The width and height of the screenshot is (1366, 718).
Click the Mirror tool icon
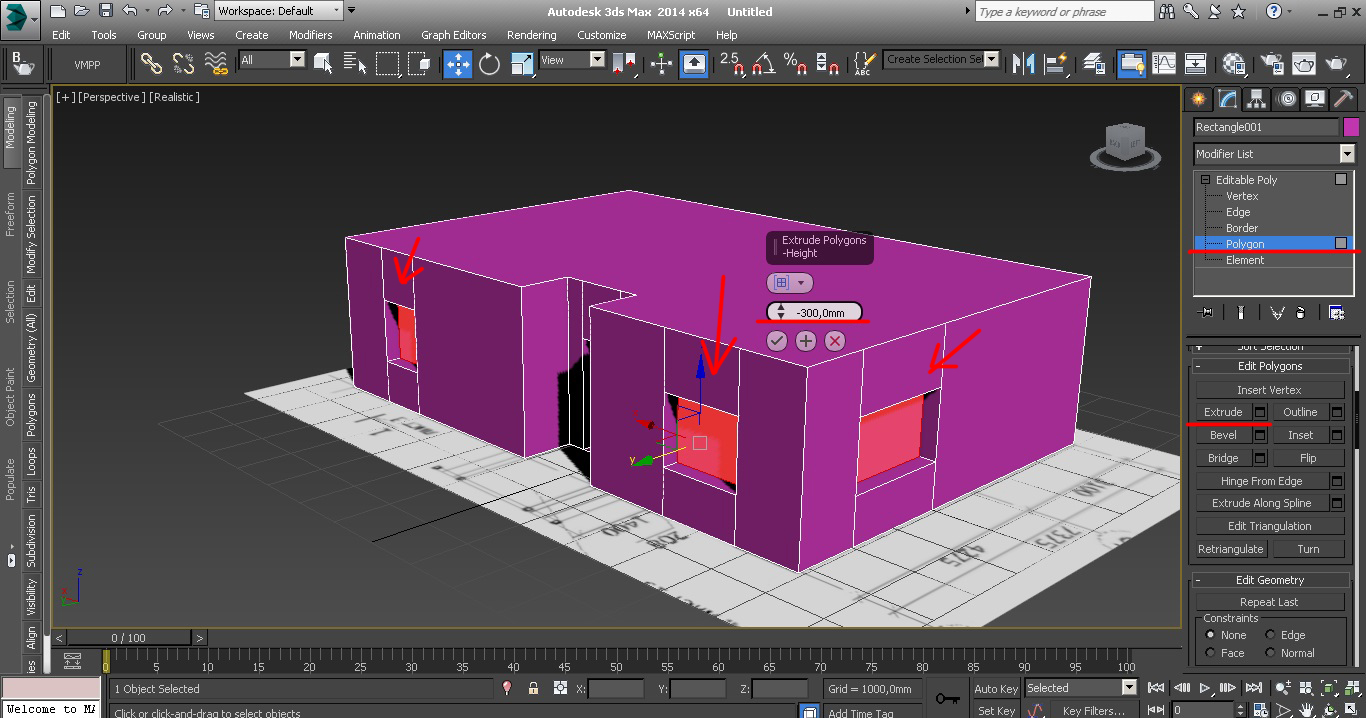(x=1023, y=64)
